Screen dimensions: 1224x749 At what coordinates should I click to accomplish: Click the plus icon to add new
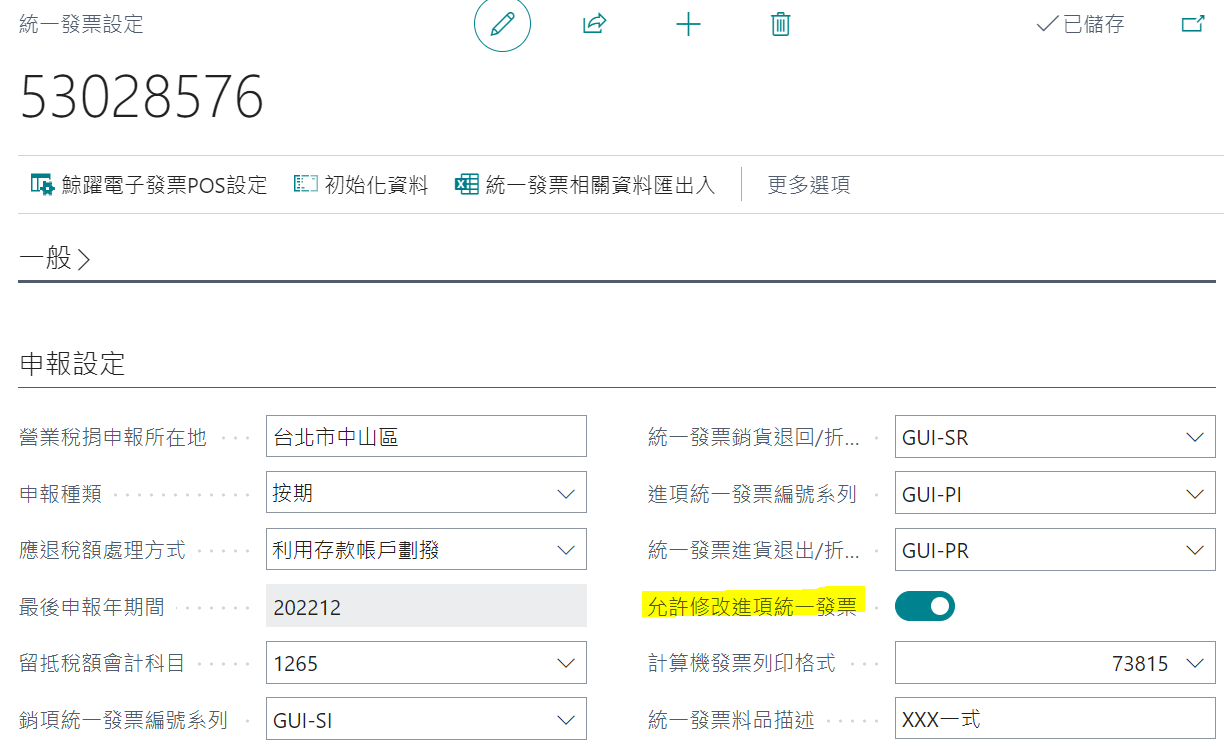pos(688,24)
